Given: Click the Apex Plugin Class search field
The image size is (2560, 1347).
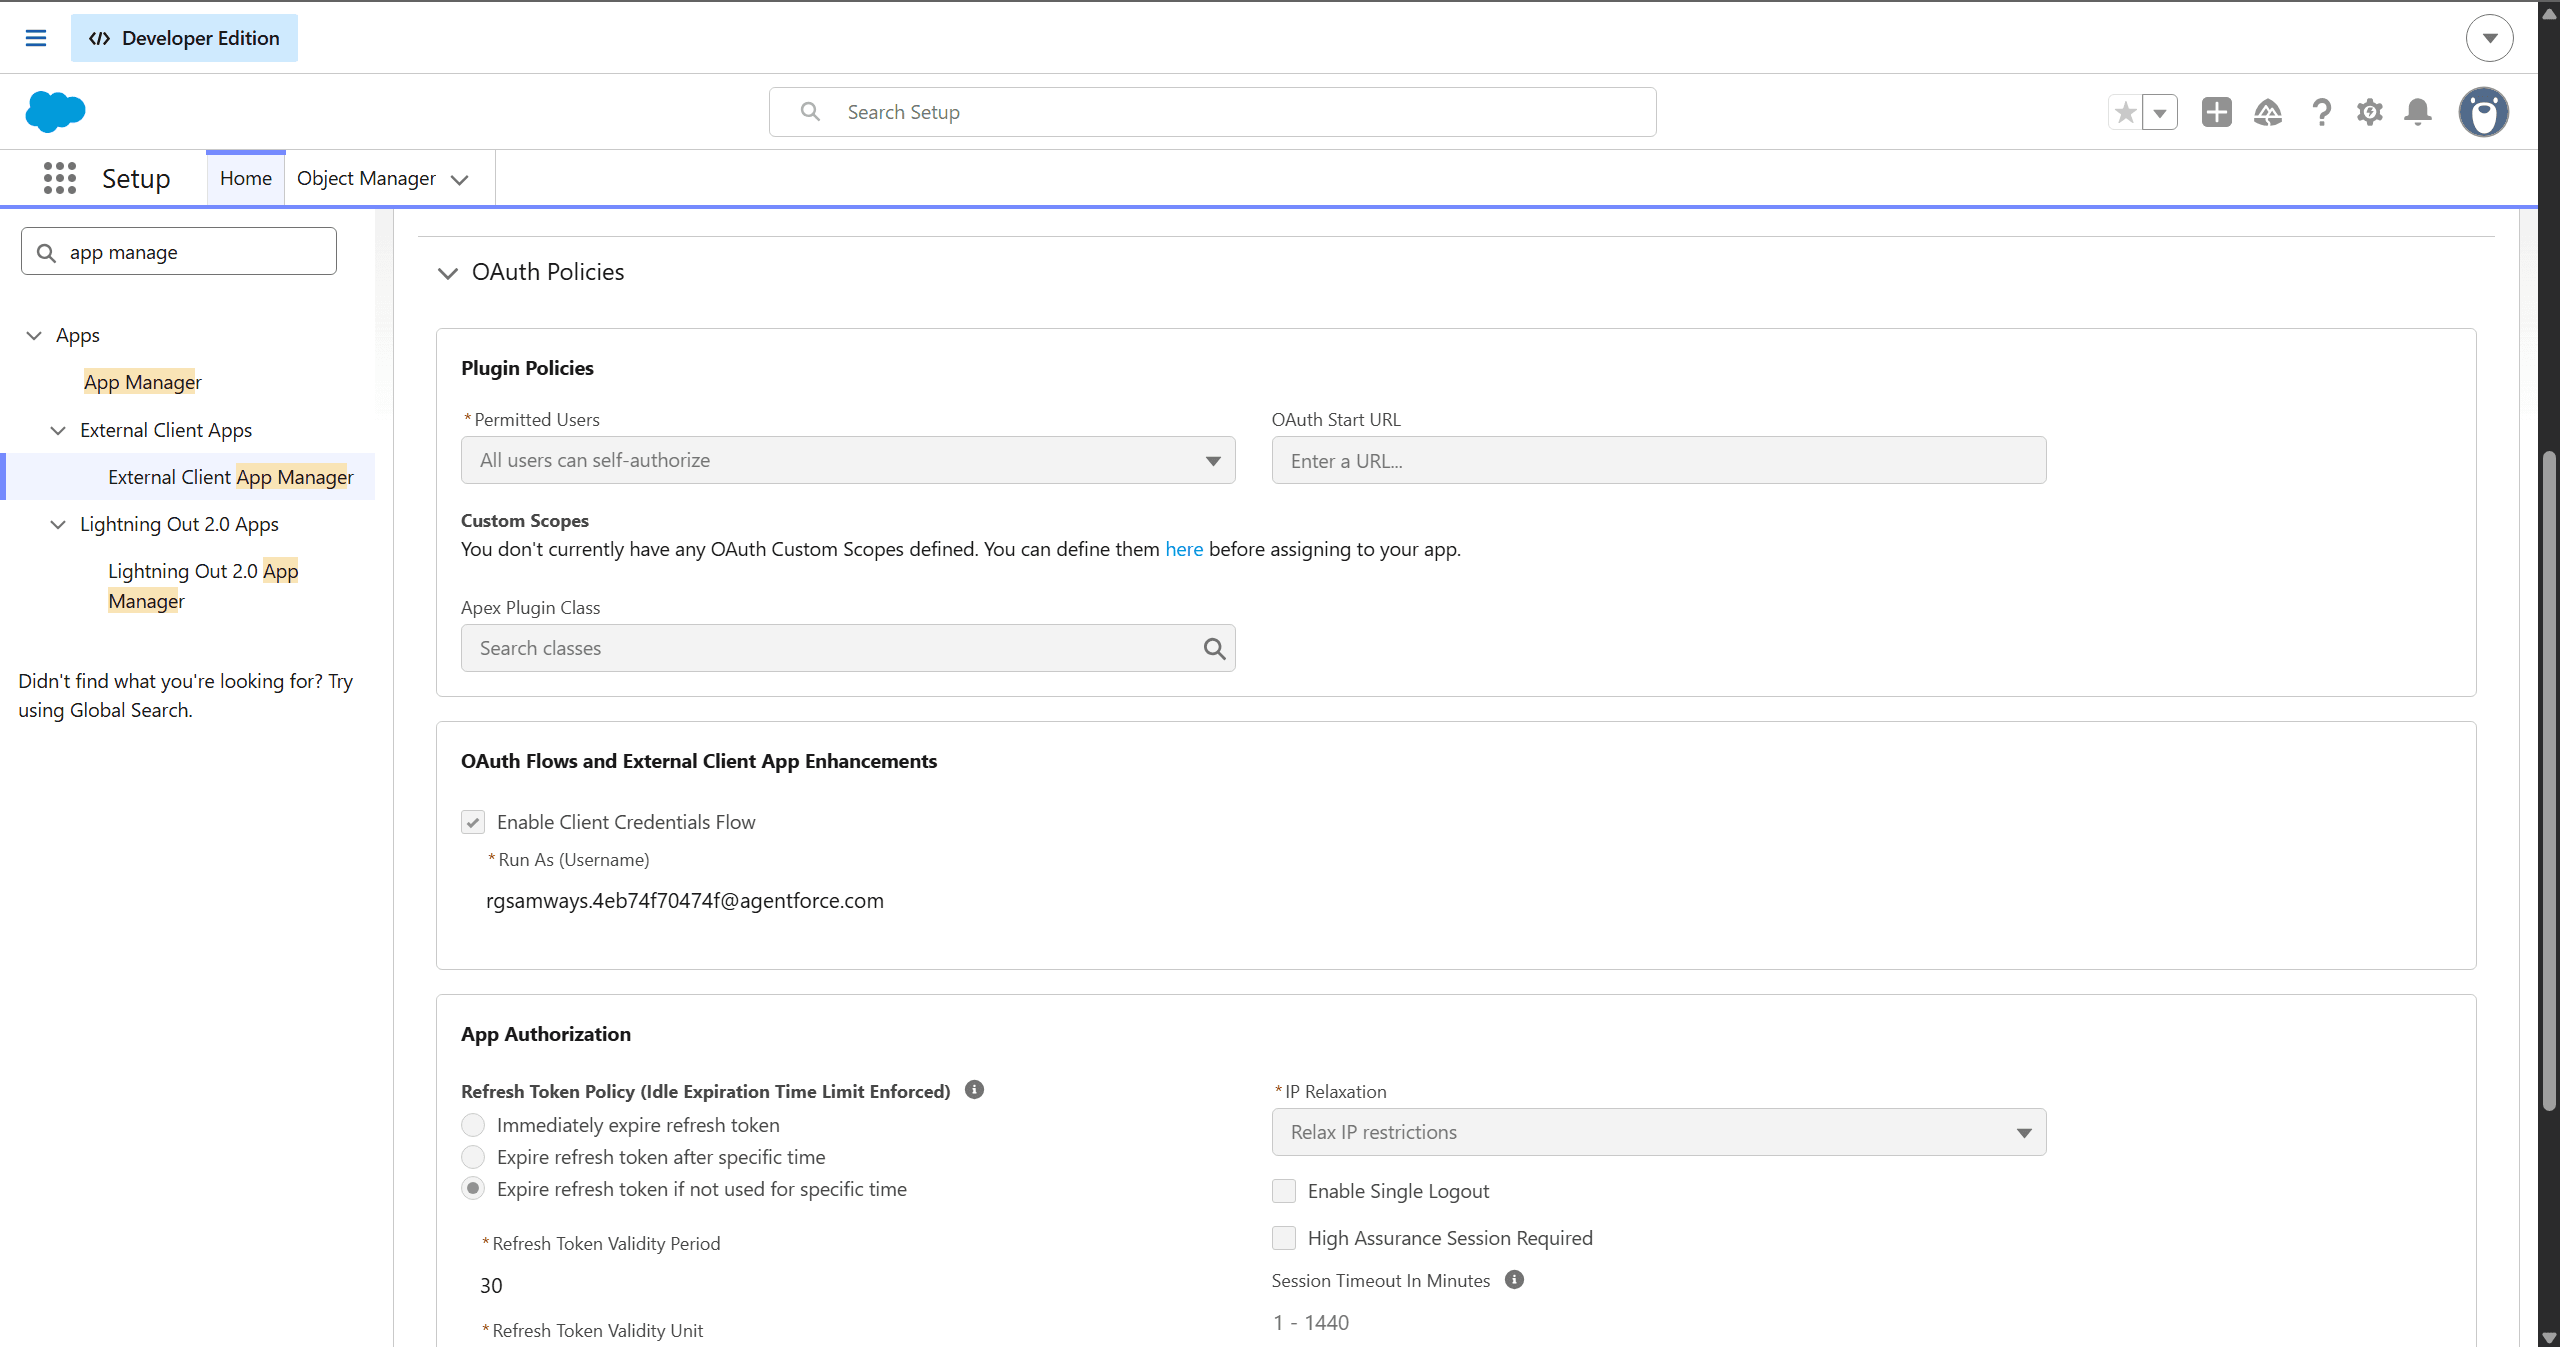Looking at the screenshot, I should coord(848,648).
